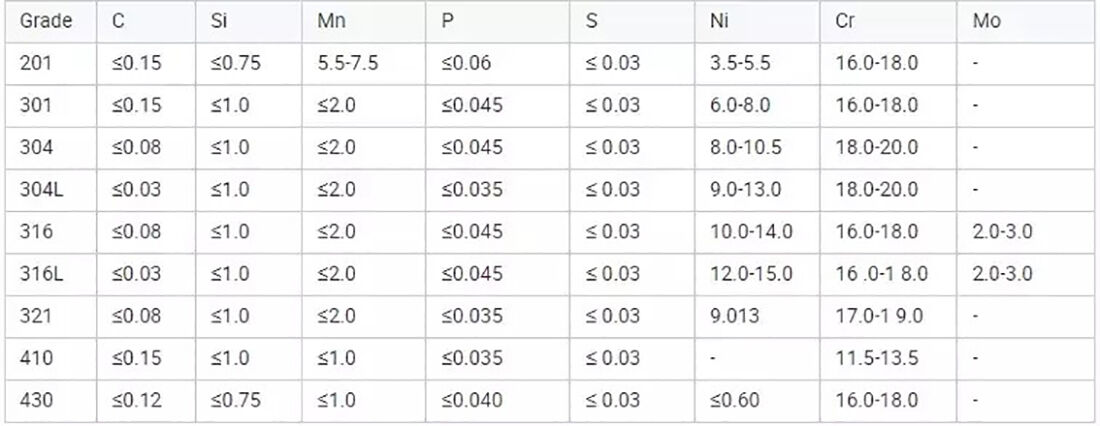Click the ≤0.60 nickel value
The width and height of the screenshot is (1100, 426).
click(x=735, y=400)
